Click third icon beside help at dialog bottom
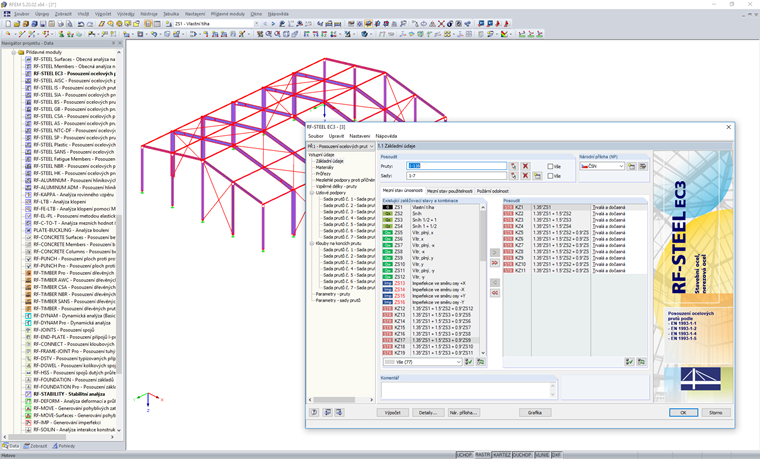This screenshot has width=760, height=459. point(339,412)
